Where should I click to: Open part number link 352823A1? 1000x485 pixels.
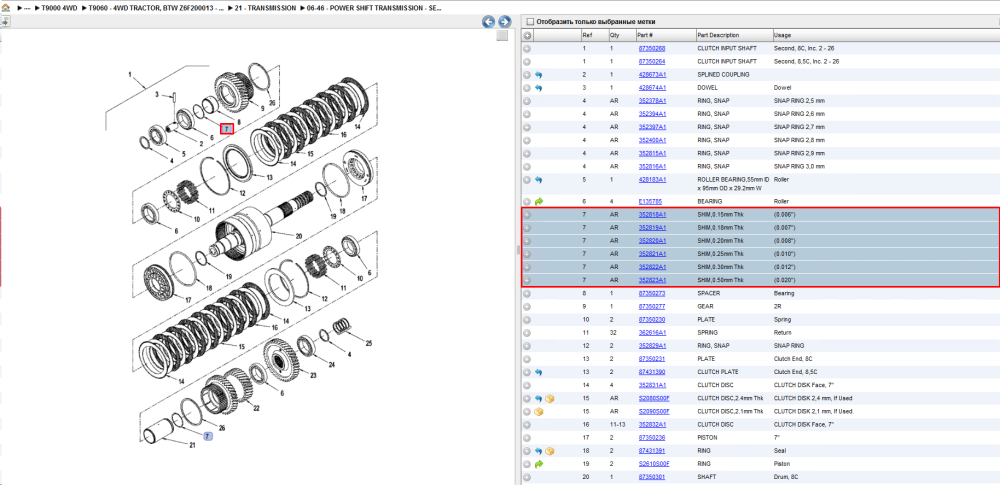point(652,280)
